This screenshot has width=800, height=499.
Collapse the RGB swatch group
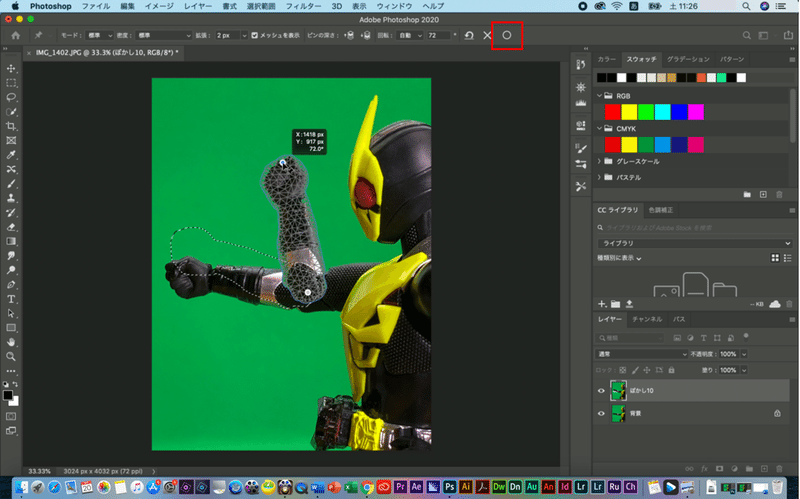click(x=601, y=96)
